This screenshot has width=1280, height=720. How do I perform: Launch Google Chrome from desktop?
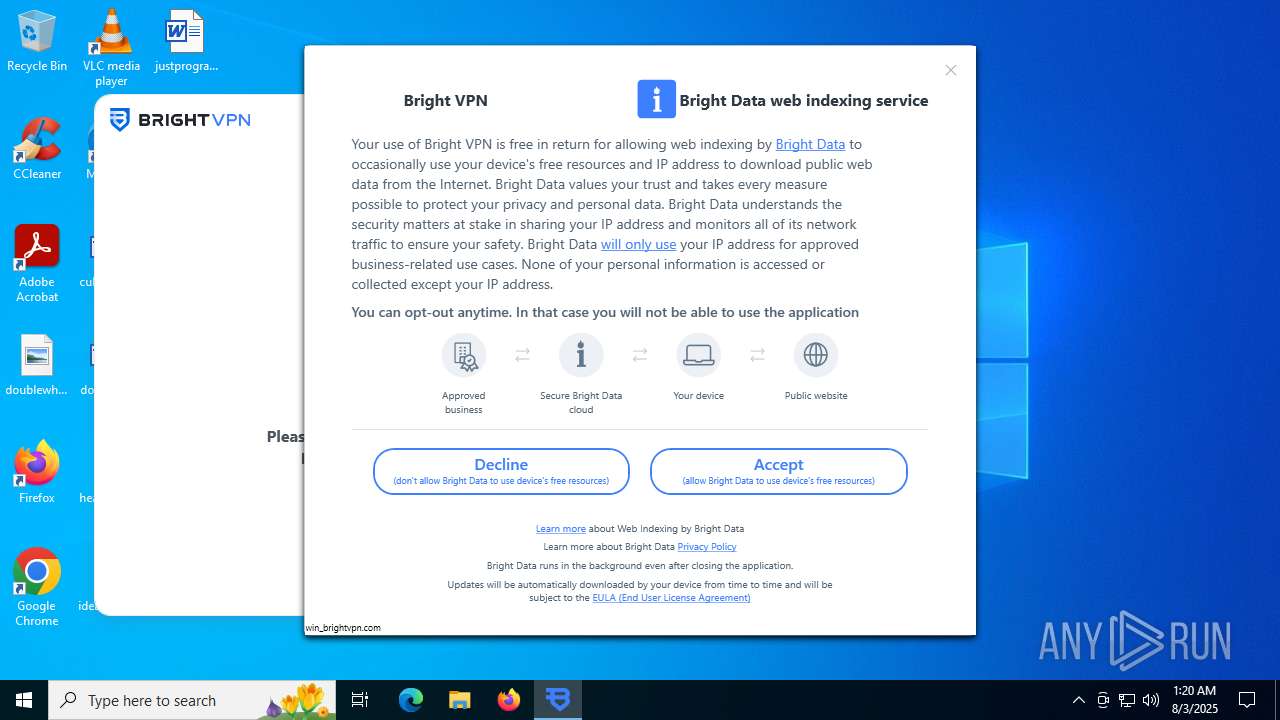(x=37, y=588)
